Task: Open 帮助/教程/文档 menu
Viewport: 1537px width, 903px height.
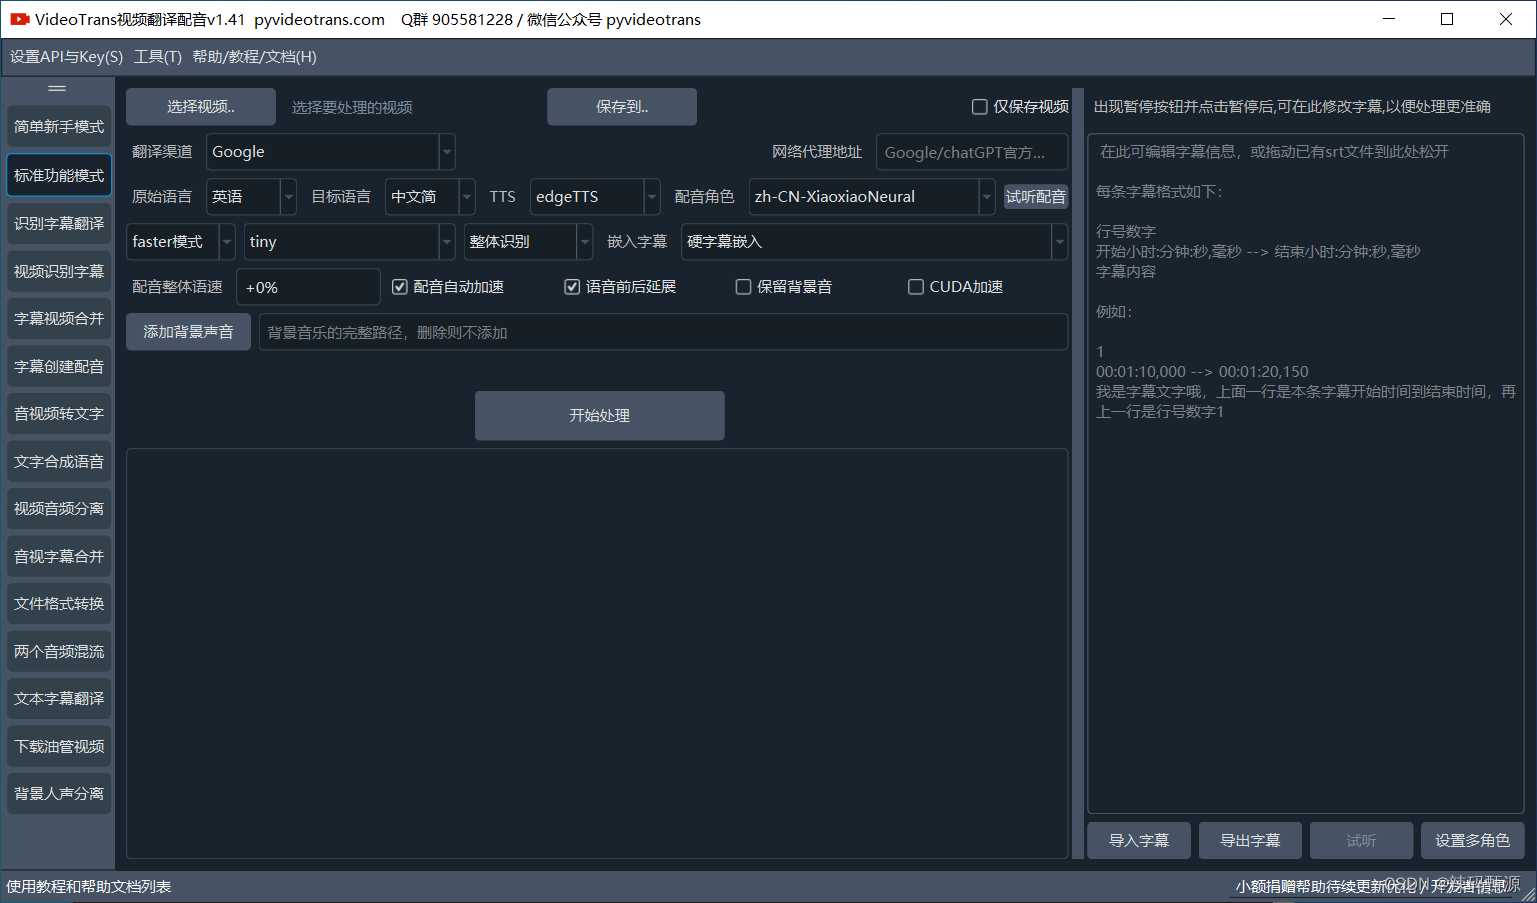Action: (x=255, y=57)
